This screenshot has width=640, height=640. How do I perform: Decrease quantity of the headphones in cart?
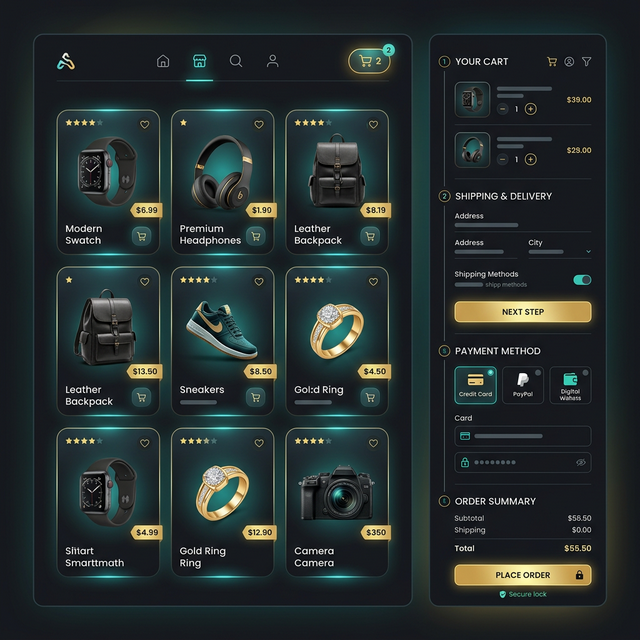tap(503, 159)
